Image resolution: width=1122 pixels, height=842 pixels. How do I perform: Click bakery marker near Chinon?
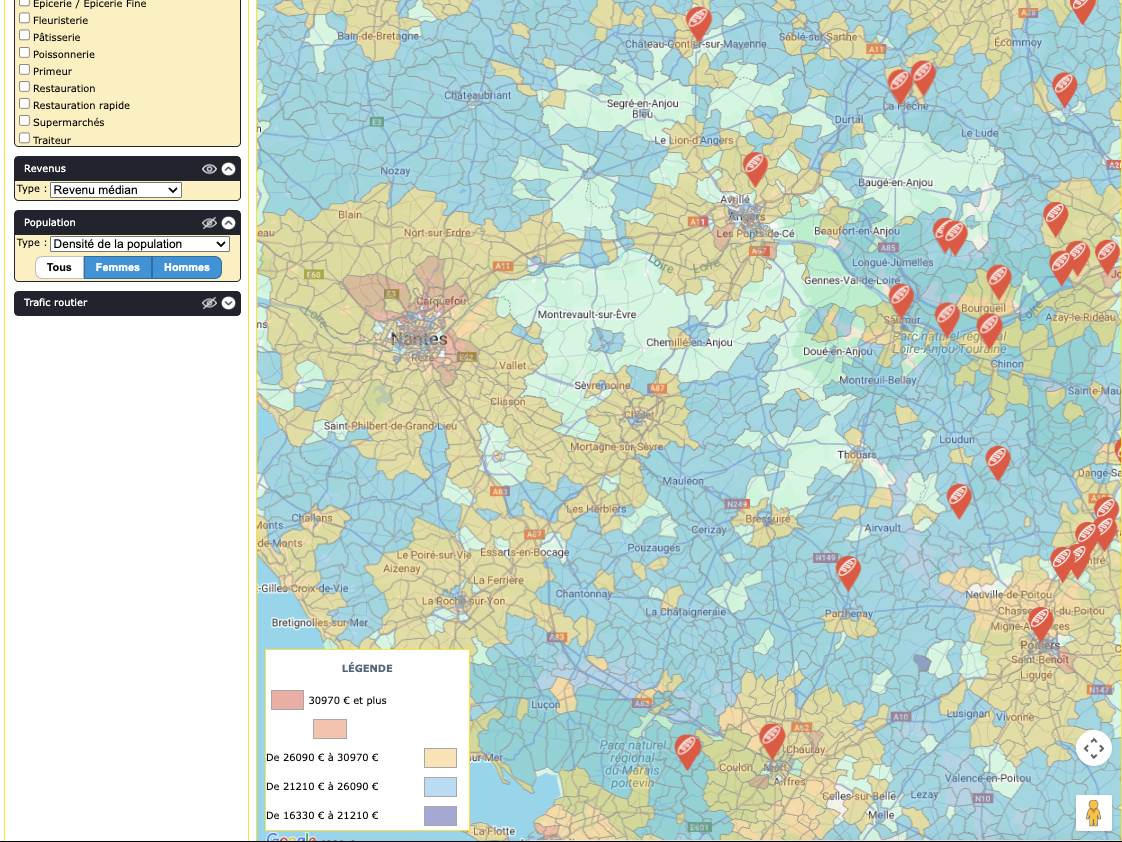pyautogui.click(x=990, y=329)
